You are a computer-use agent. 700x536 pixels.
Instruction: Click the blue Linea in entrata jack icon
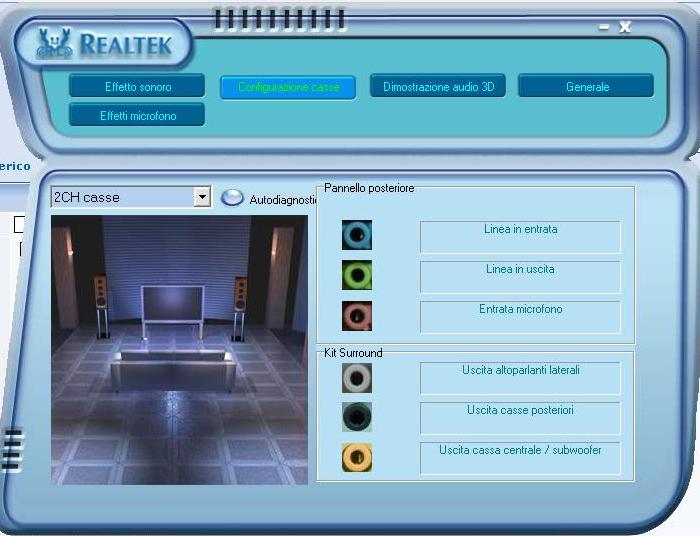pyautogui.click(x=357, y=235)
